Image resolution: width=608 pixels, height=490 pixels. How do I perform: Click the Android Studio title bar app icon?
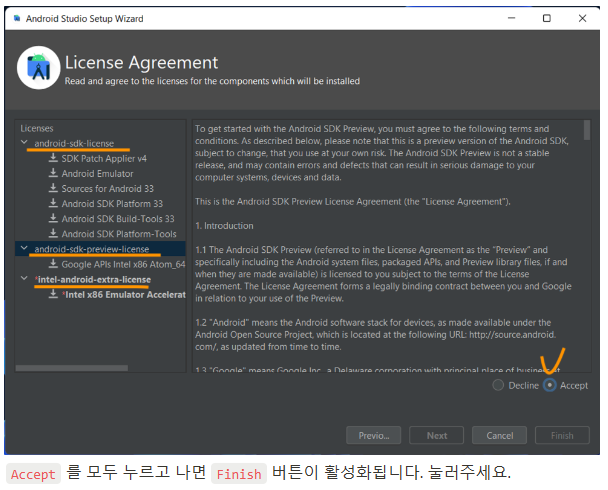(x=17, y=19)
